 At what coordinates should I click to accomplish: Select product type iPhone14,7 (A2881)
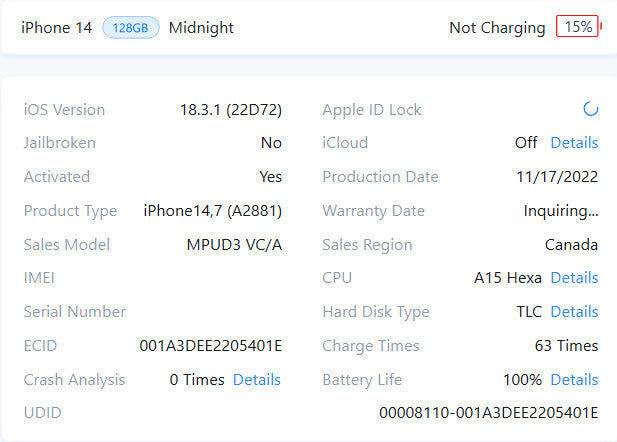click(x=212, y=211)
